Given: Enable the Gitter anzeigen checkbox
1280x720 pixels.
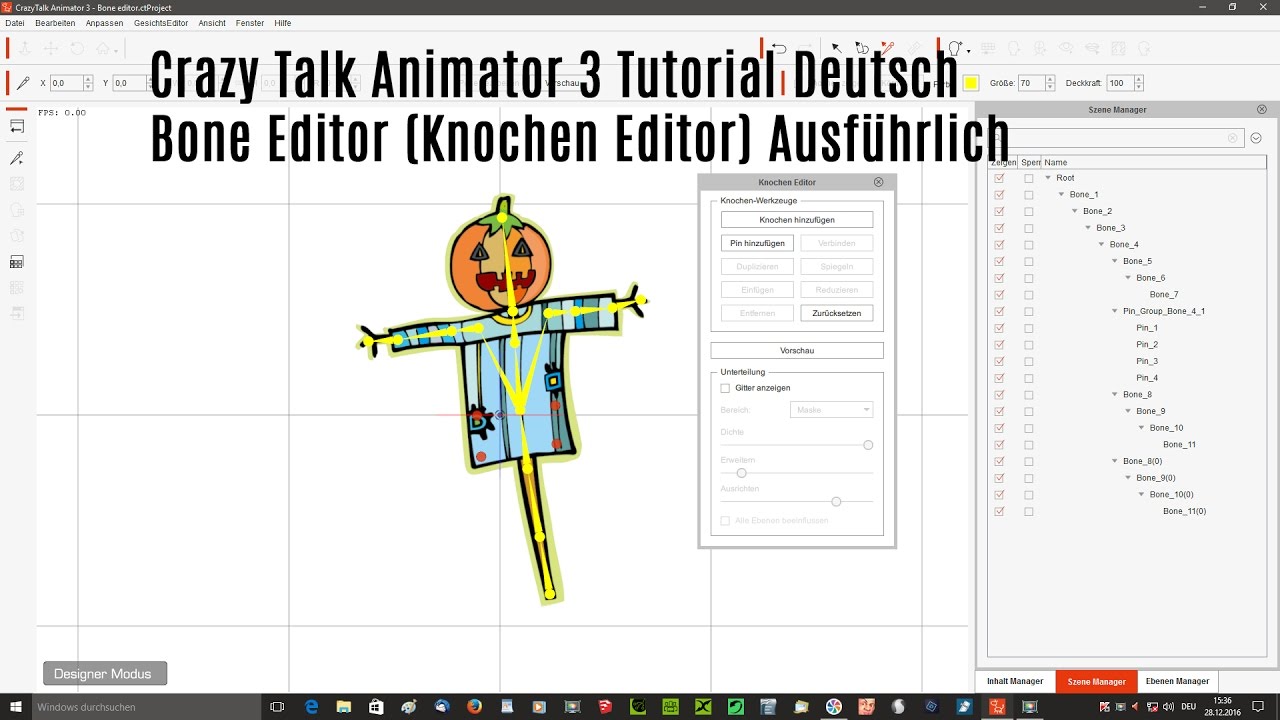Looking at the screenshot, I should (725, 388).
